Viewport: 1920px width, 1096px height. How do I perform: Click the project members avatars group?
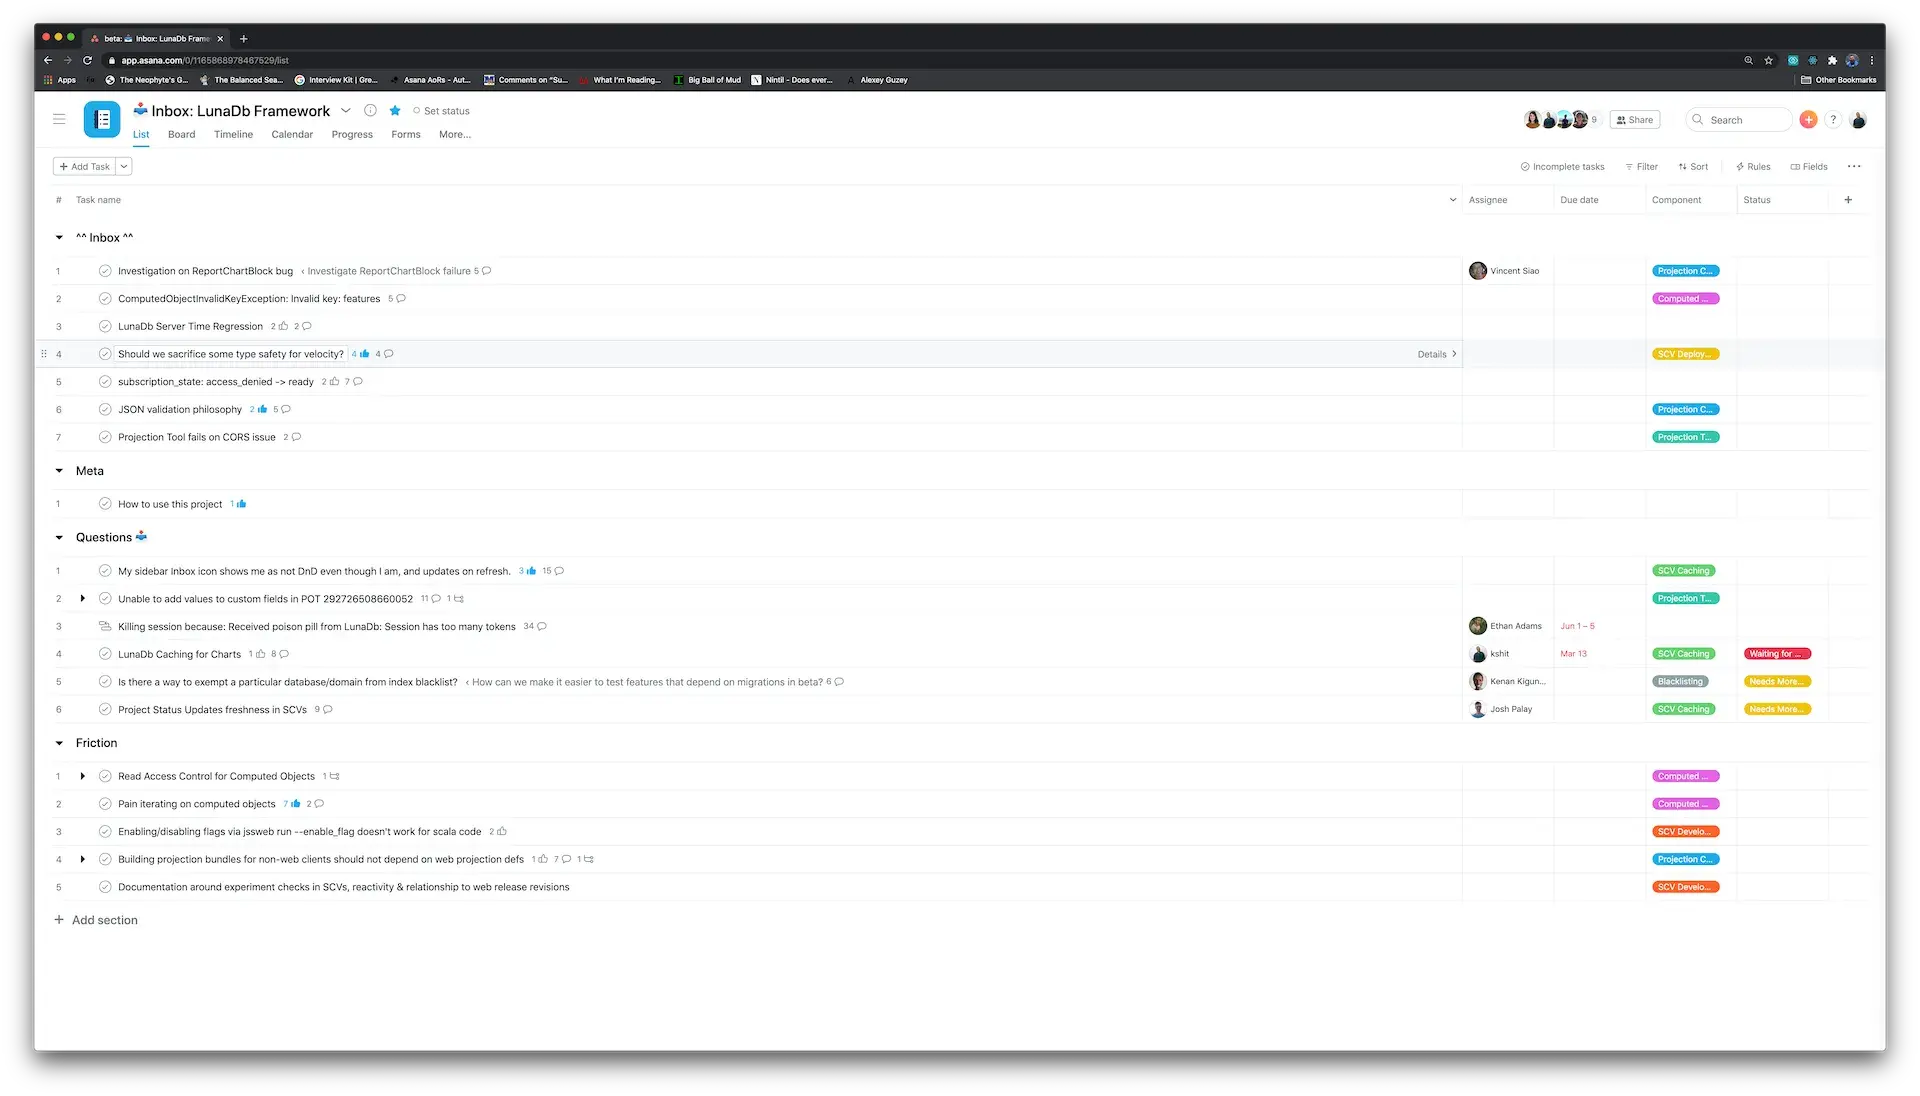(1560, 120)
